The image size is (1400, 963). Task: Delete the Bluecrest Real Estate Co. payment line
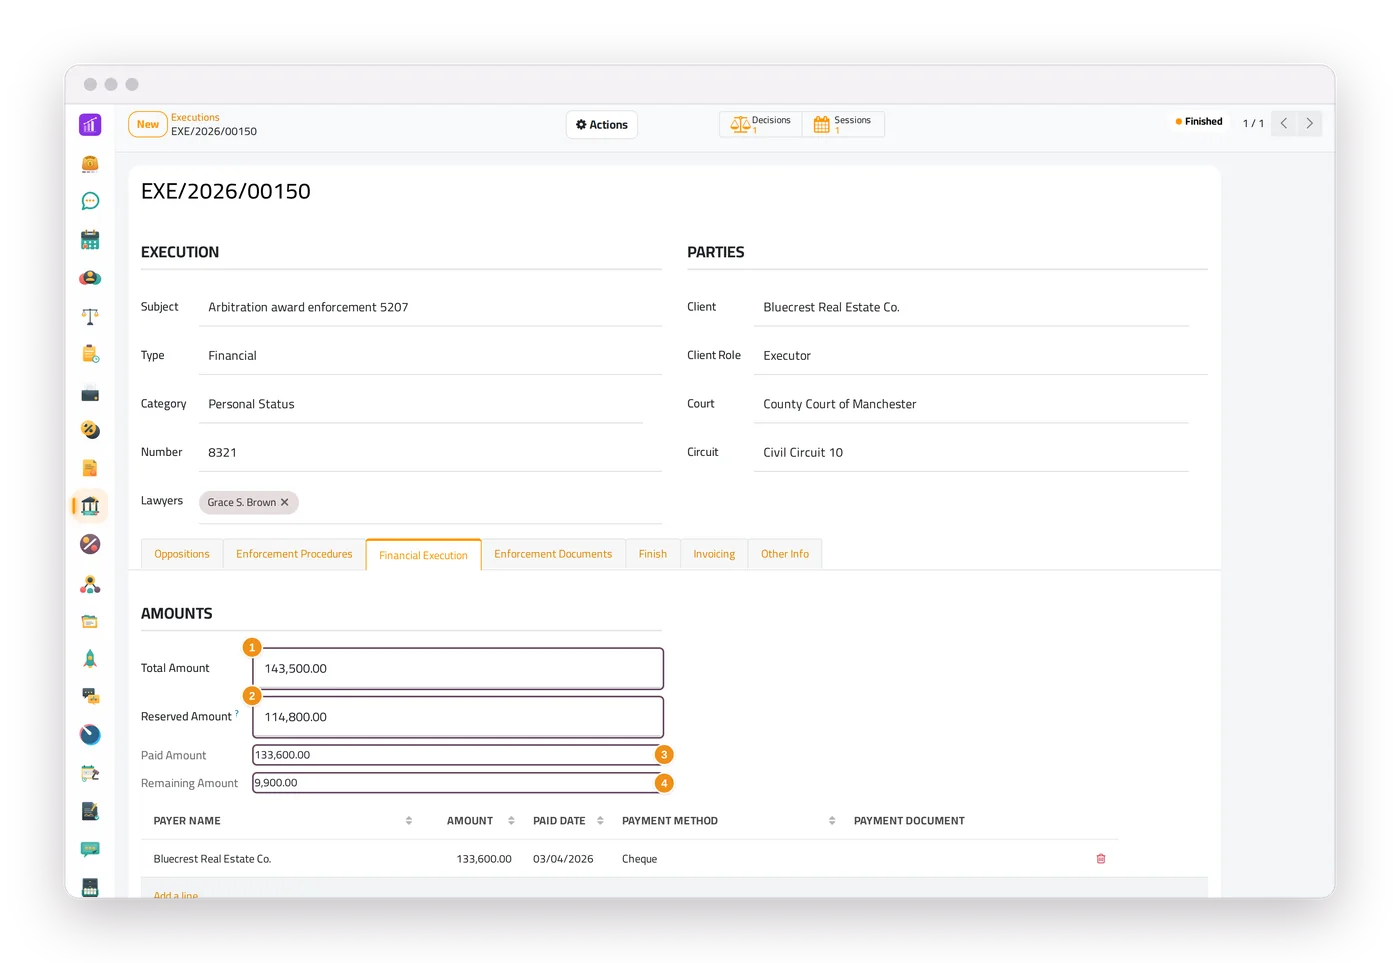pyautogui.click(x=1101, y=859)
